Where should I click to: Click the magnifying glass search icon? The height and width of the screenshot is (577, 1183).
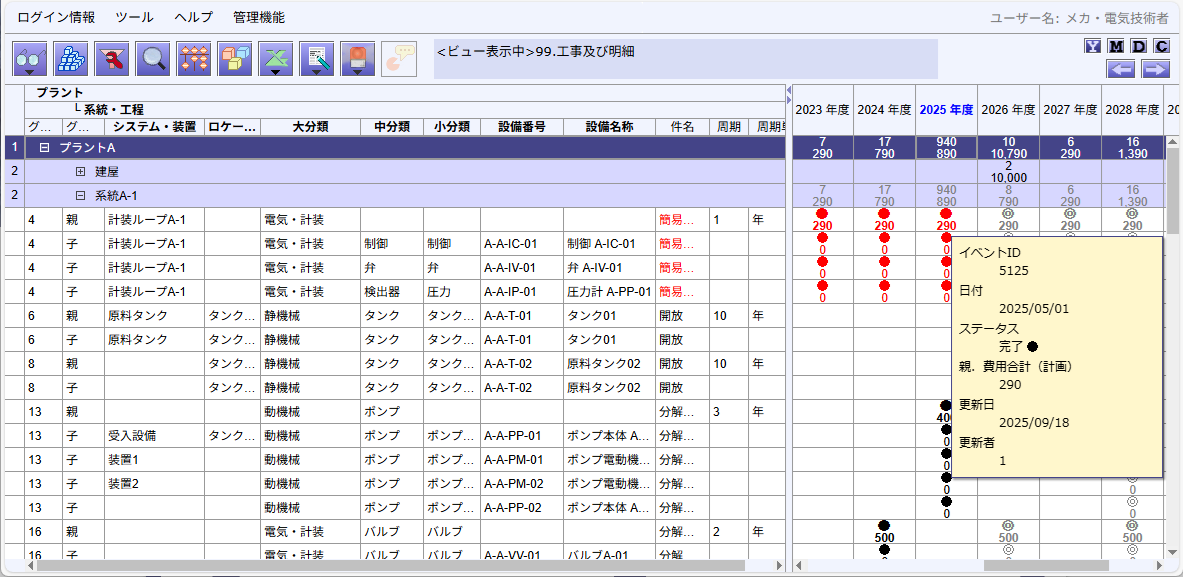pyautogui.click(x=153, y=60)
